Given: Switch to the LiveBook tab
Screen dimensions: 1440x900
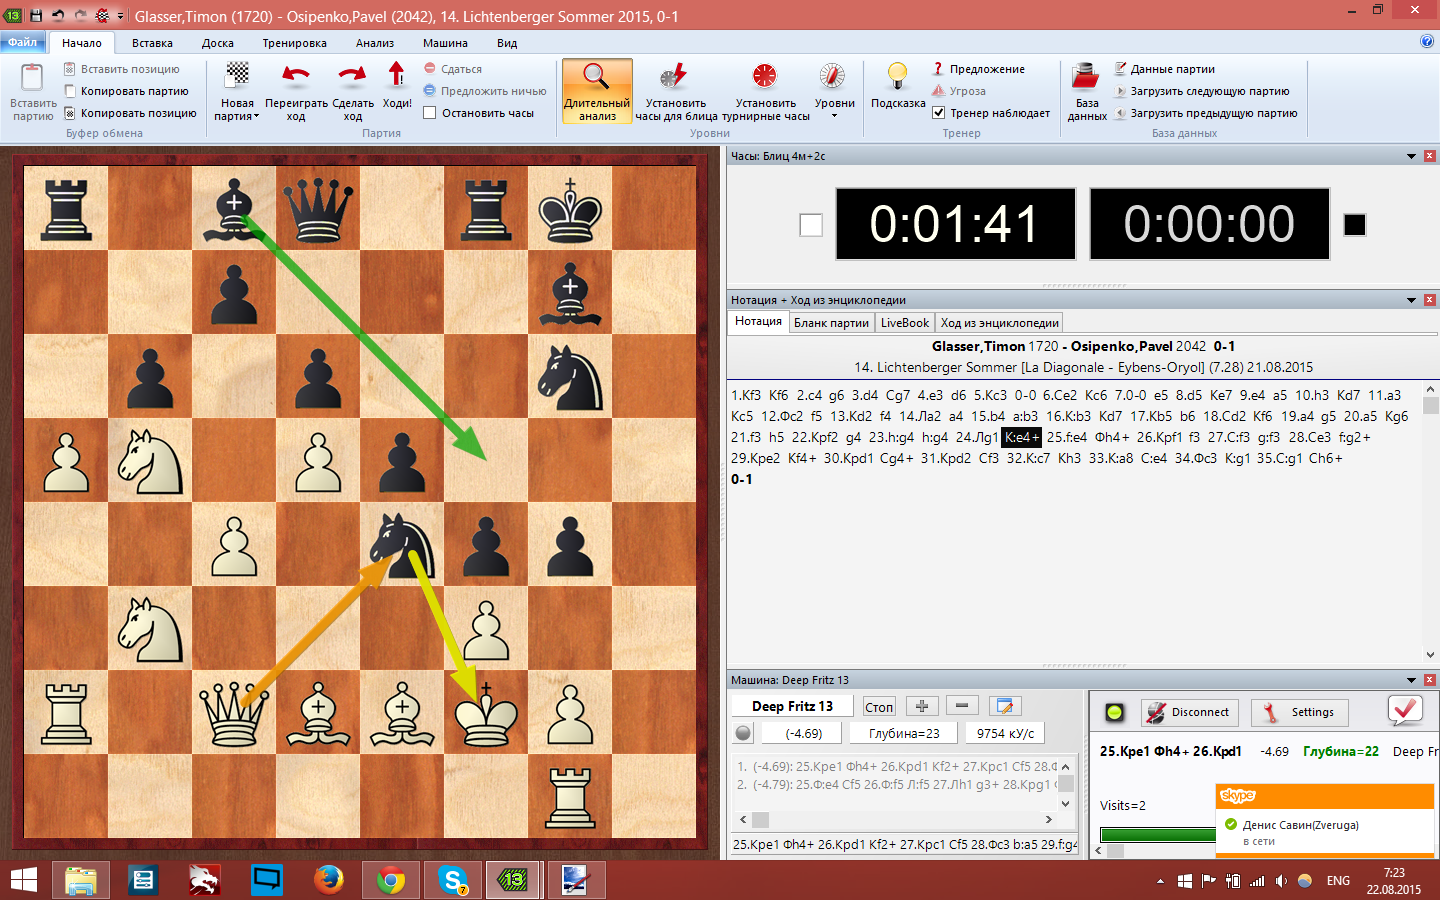Looking at the screenshot, I should click(904, 323).
